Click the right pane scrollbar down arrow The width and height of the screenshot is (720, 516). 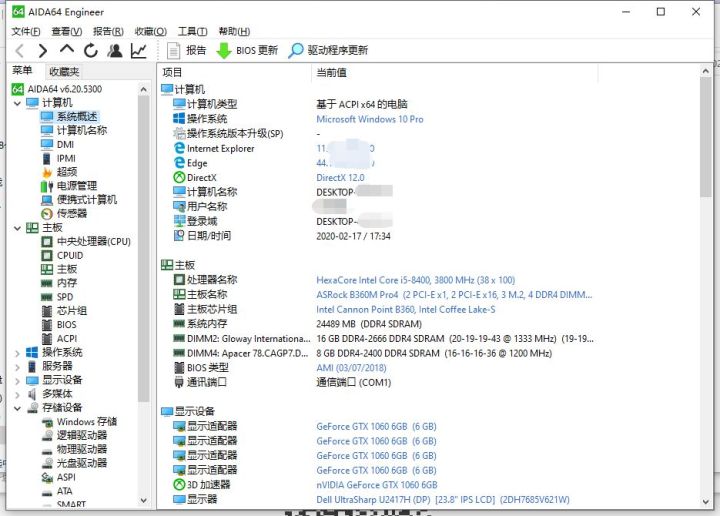[x=706, y=502]
